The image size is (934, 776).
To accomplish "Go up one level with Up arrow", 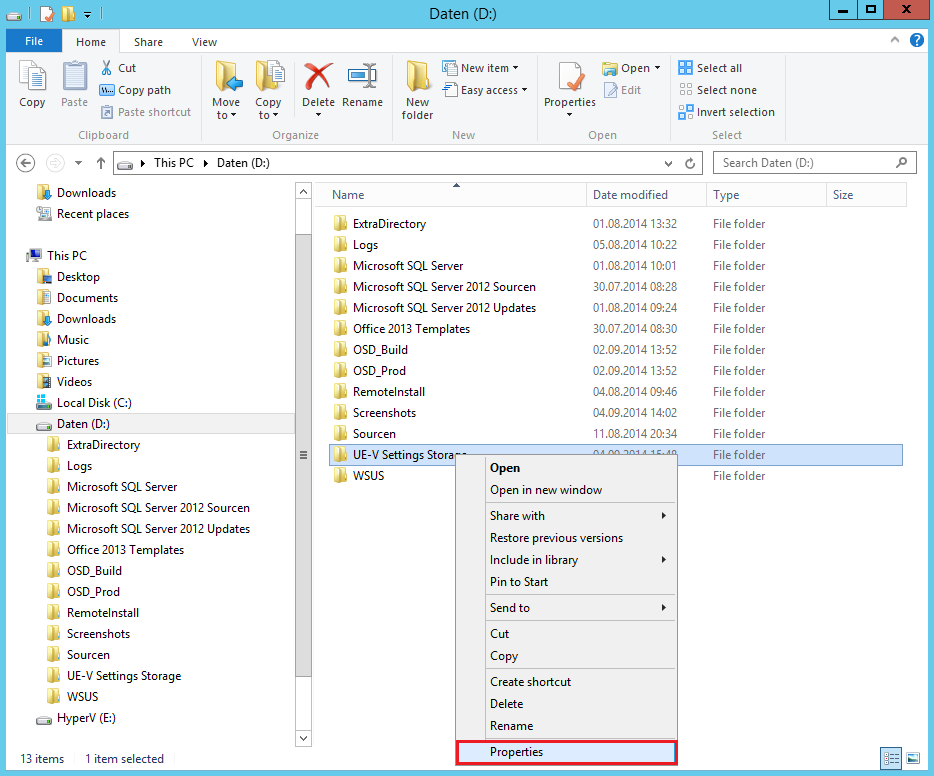I will 101,163.
